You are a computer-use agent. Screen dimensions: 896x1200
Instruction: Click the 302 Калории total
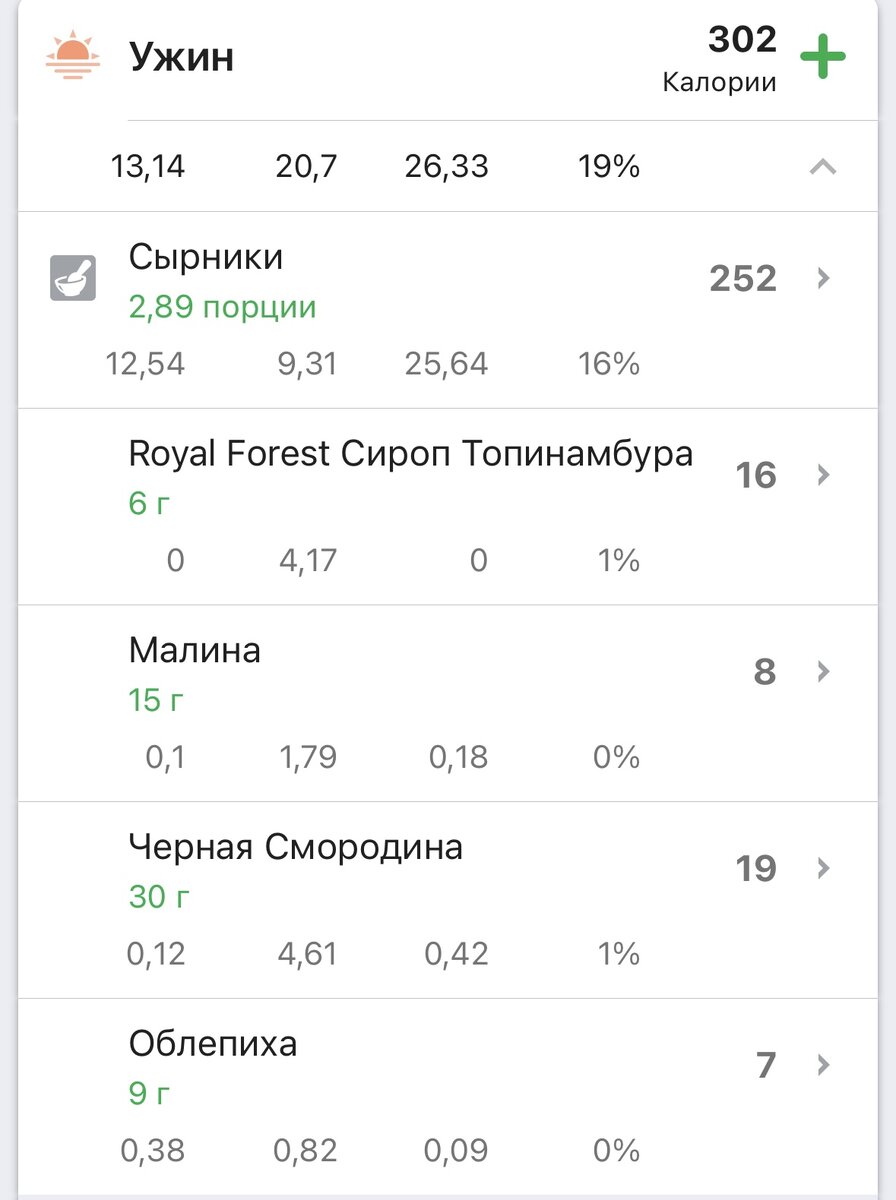pyautogui.click(x=720, y=59)
